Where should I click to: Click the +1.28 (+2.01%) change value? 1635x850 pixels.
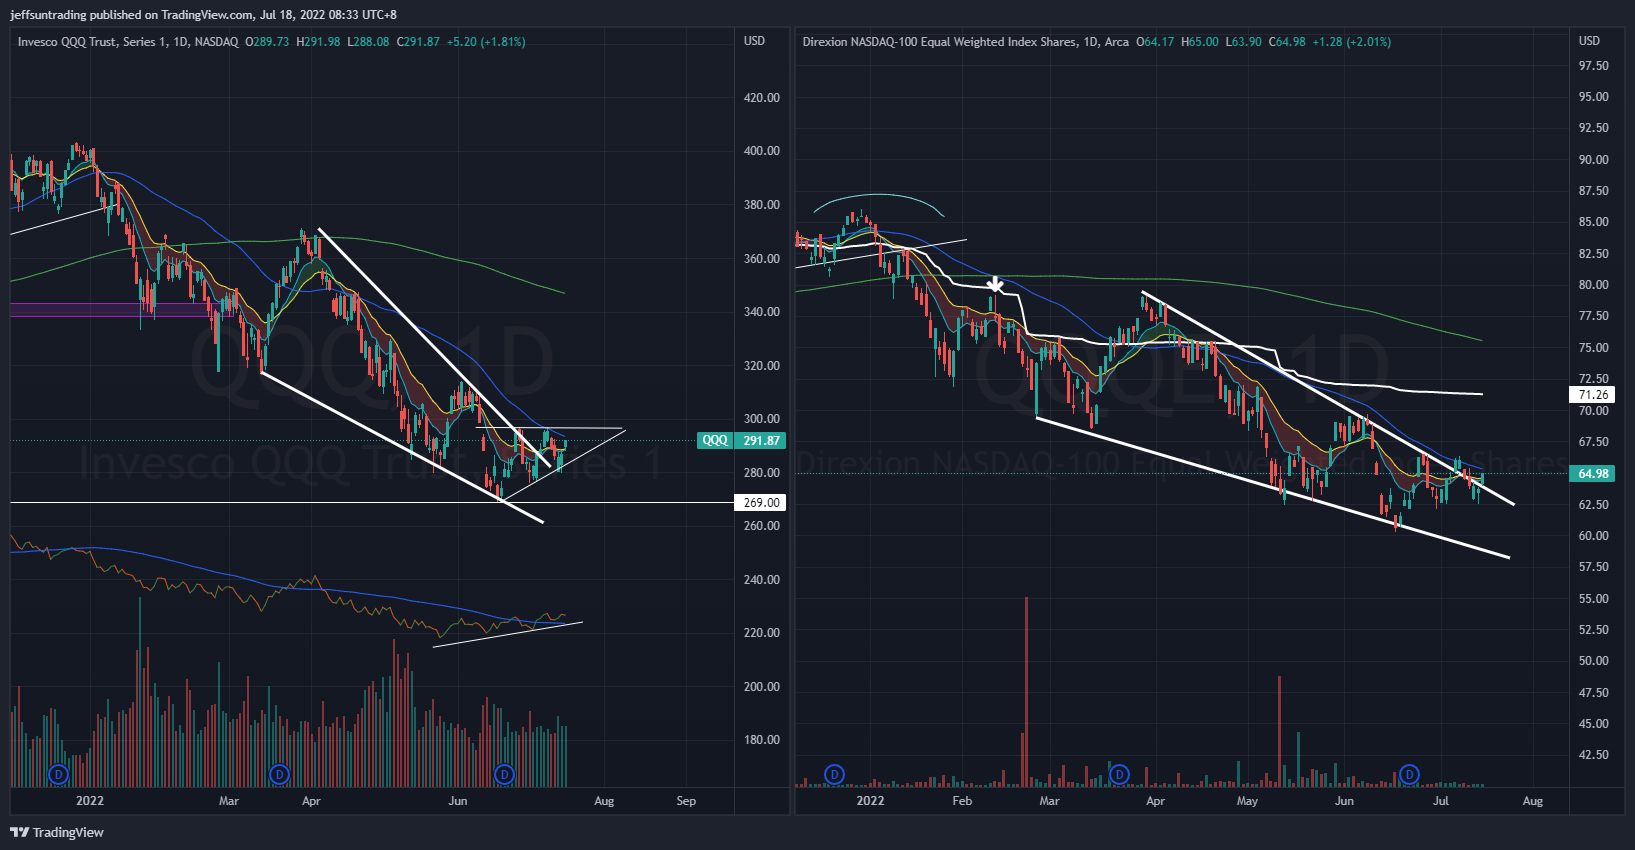(x=1352, y=42)
